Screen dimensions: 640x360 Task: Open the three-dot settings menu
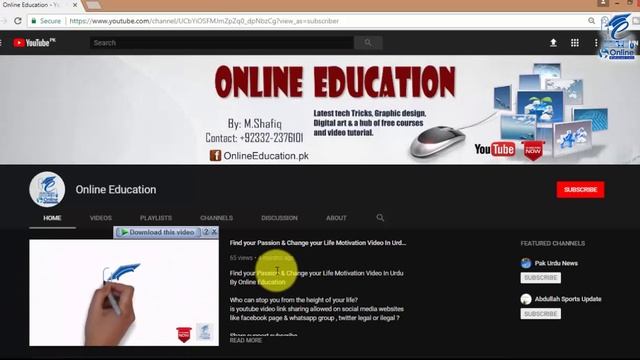(596, 42)
